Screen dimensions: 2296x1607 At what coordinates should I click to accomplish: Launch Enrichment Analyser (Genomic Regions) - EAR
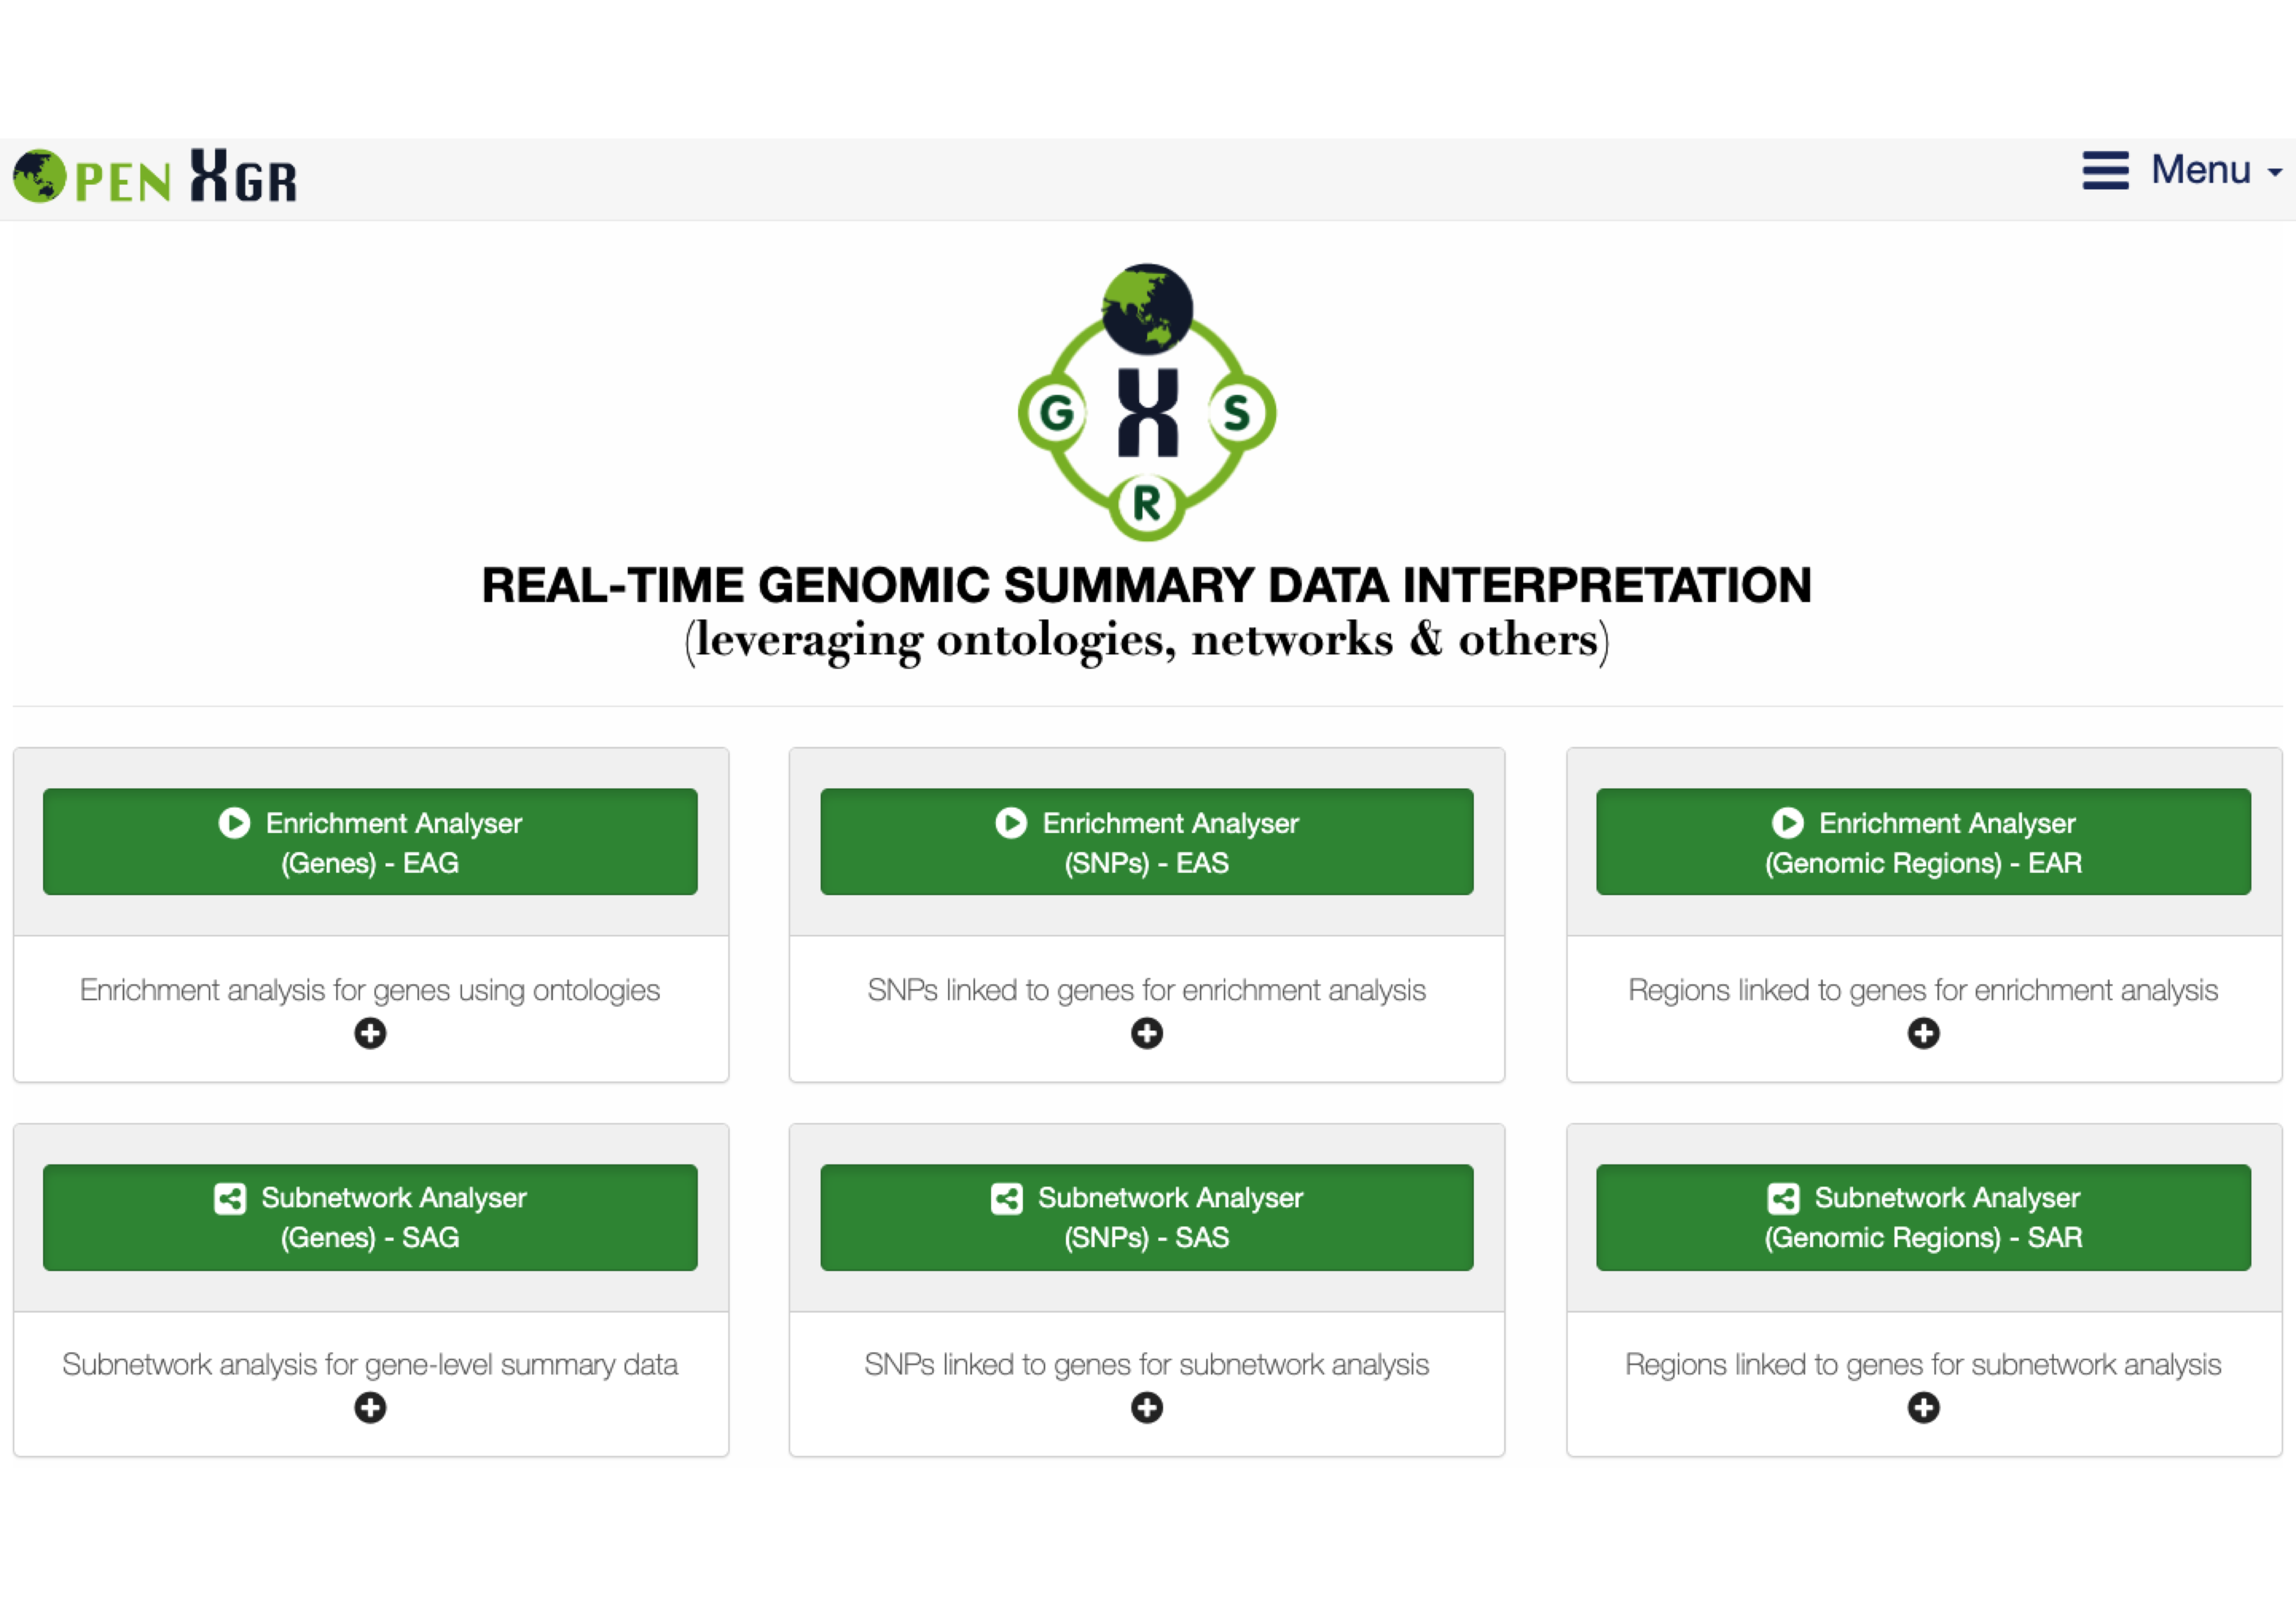[1923, 842]
